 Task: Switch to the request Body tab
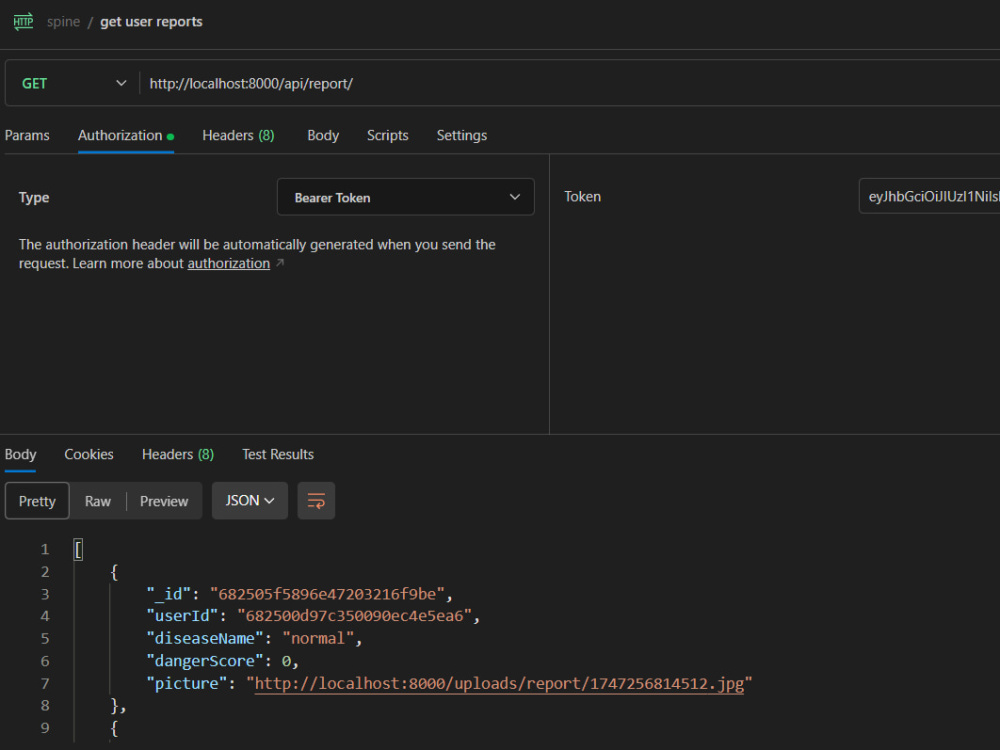(x=323, y=135)
